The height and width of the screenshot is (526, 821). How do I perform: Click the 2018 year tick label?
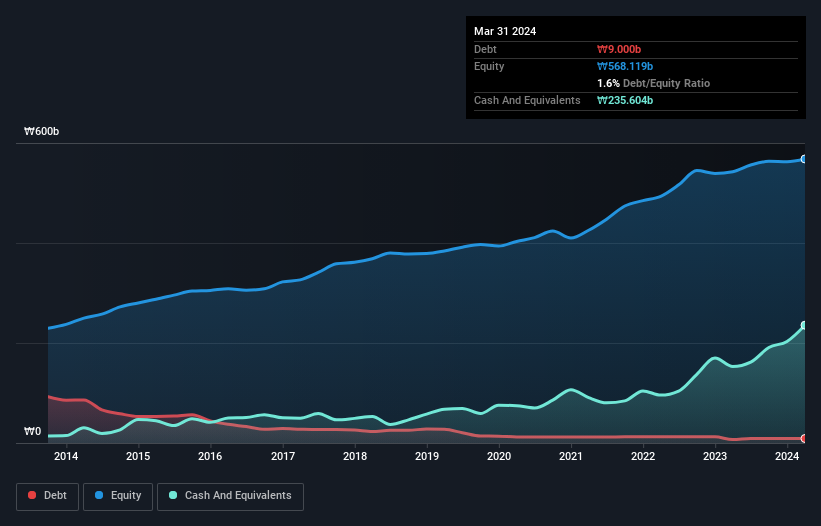(354, 457)
